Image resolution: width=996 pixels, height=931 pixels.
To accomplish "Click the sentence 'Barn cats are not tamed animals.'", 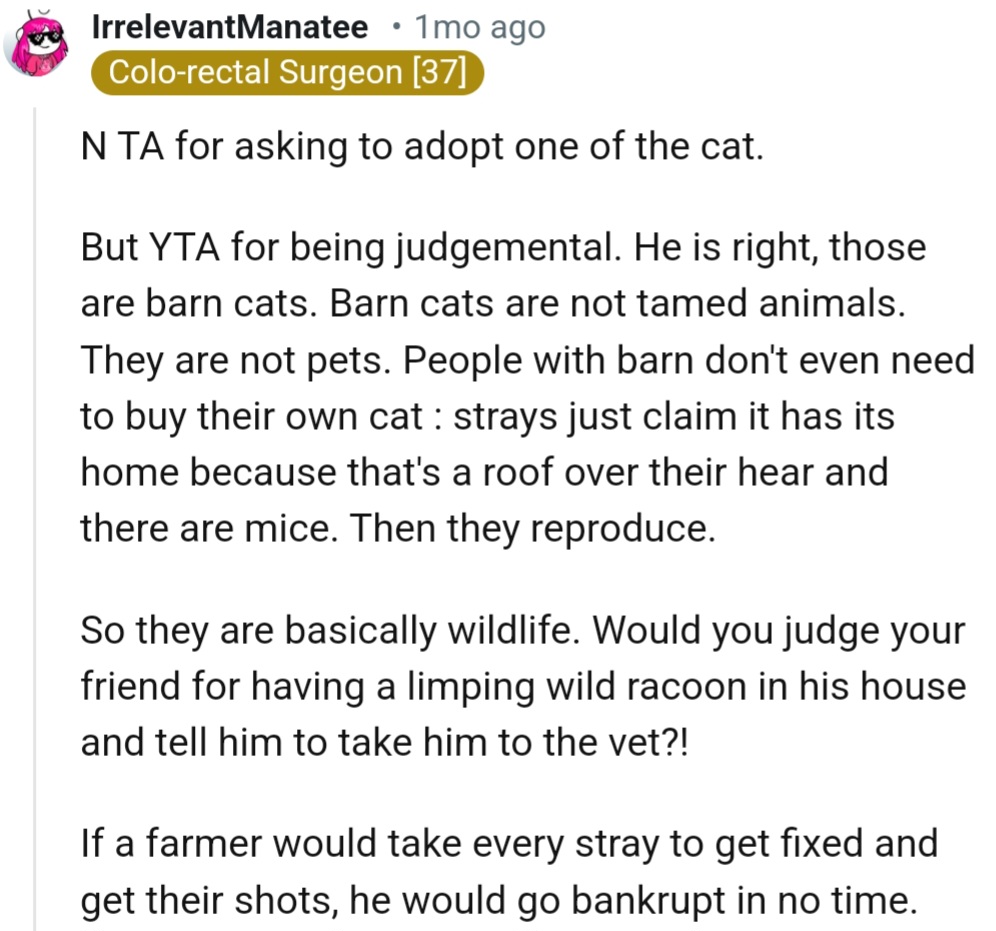I will [617, 304].
